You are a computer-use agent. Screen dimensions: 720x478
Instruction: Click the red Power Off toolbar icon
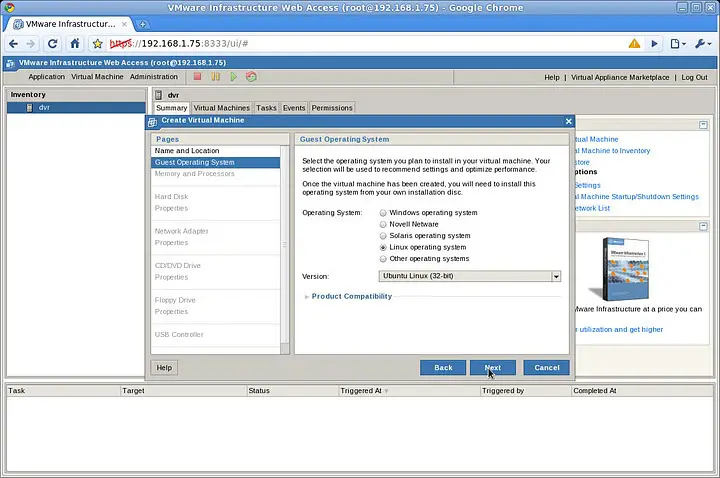tap(197, 77)
